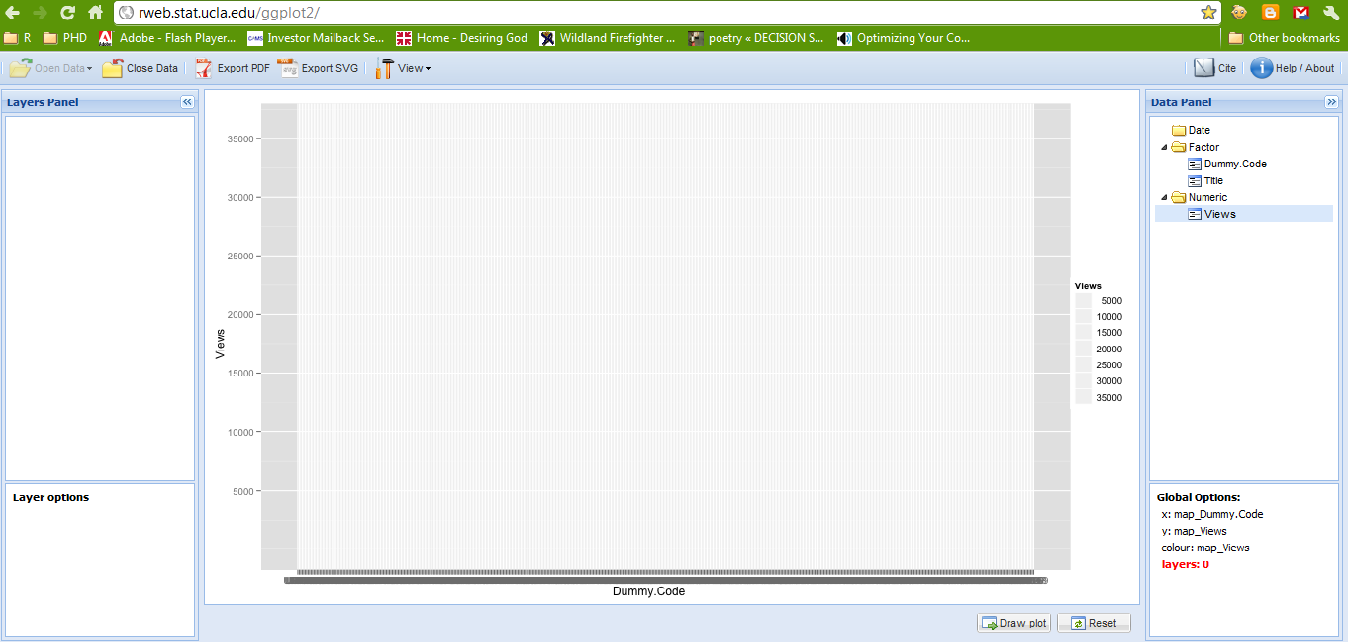Open Help / About info icon

(x=1261, y=68)
